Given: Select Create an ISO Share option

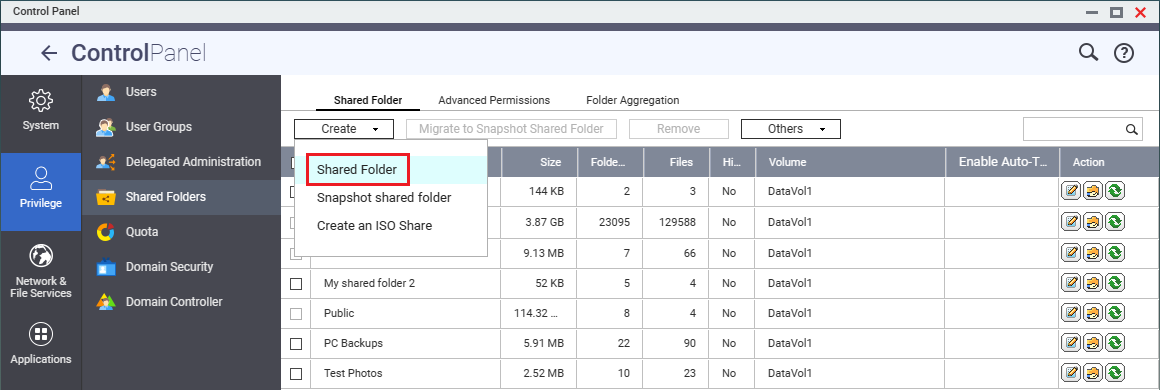Looking at the screenshot, I should (374, 225).
